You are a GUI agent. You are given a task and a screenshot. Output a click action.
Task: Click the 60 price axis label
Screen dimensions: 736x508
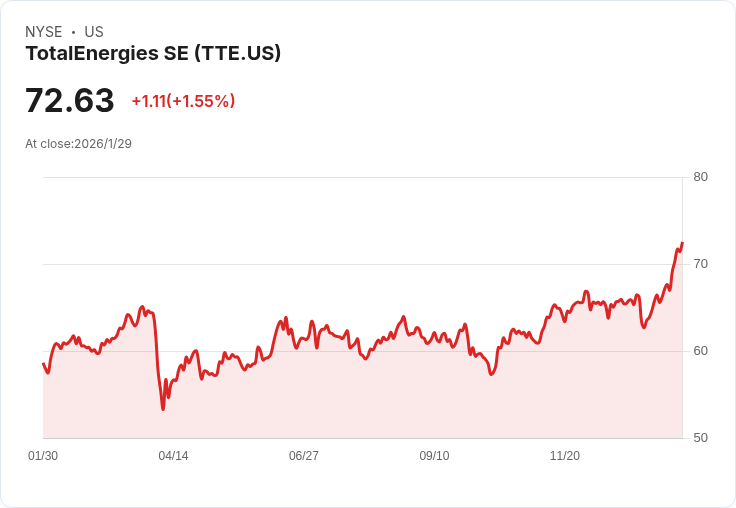700,351
